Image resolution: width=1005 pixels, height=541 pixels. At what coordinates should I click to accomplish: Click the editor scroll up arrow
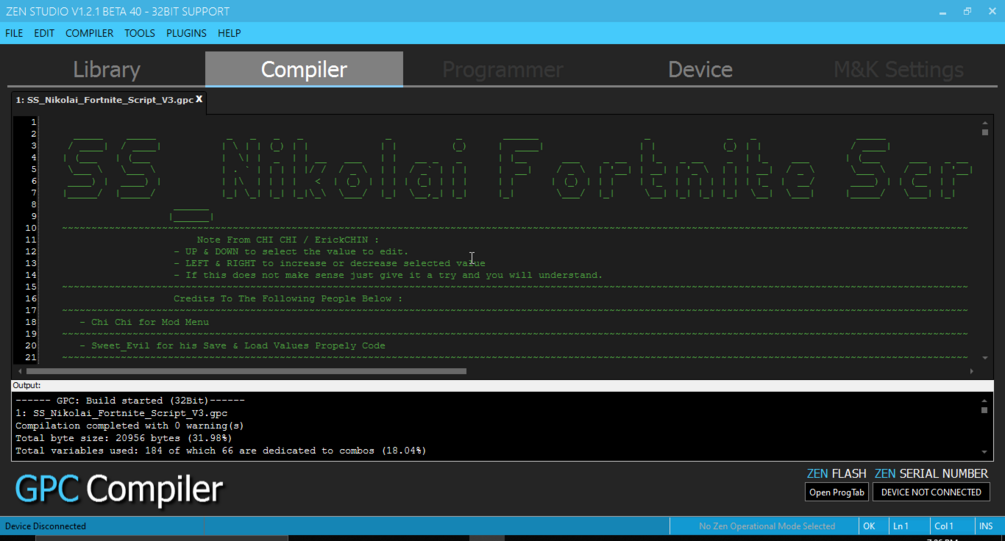tap(985, 122)
